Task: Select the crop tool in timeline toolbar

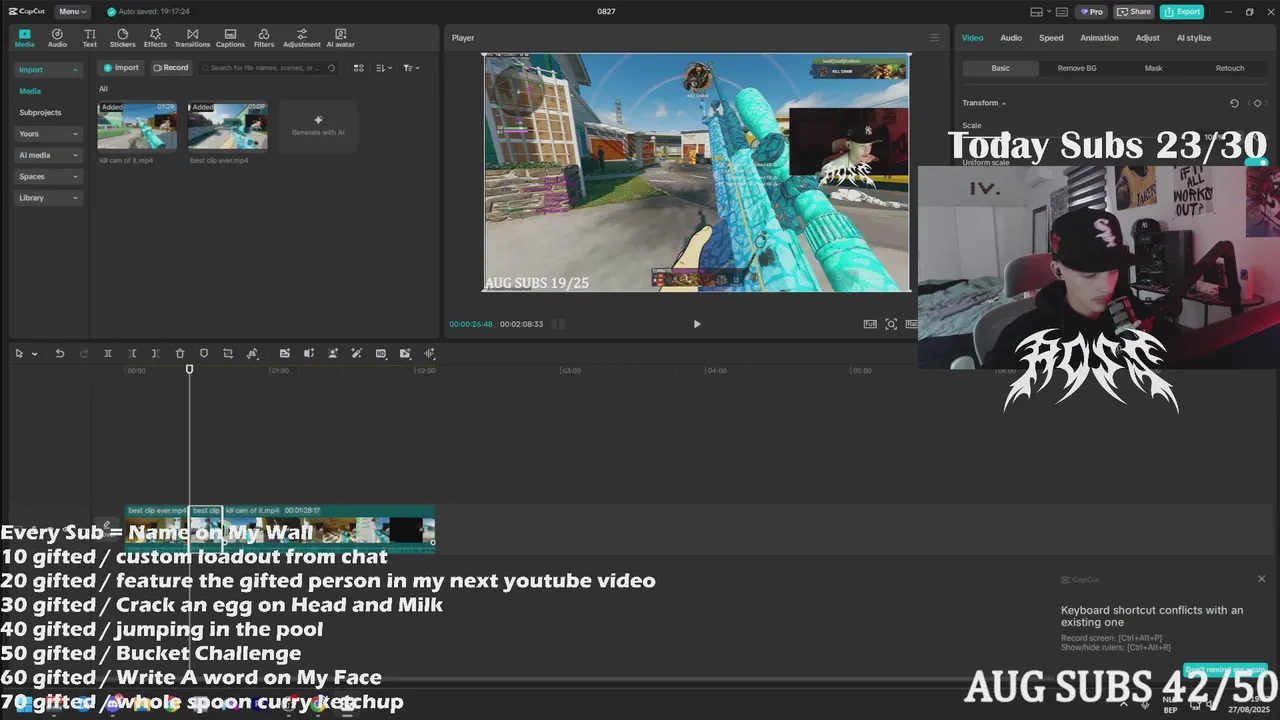Action: pos(228,353)
